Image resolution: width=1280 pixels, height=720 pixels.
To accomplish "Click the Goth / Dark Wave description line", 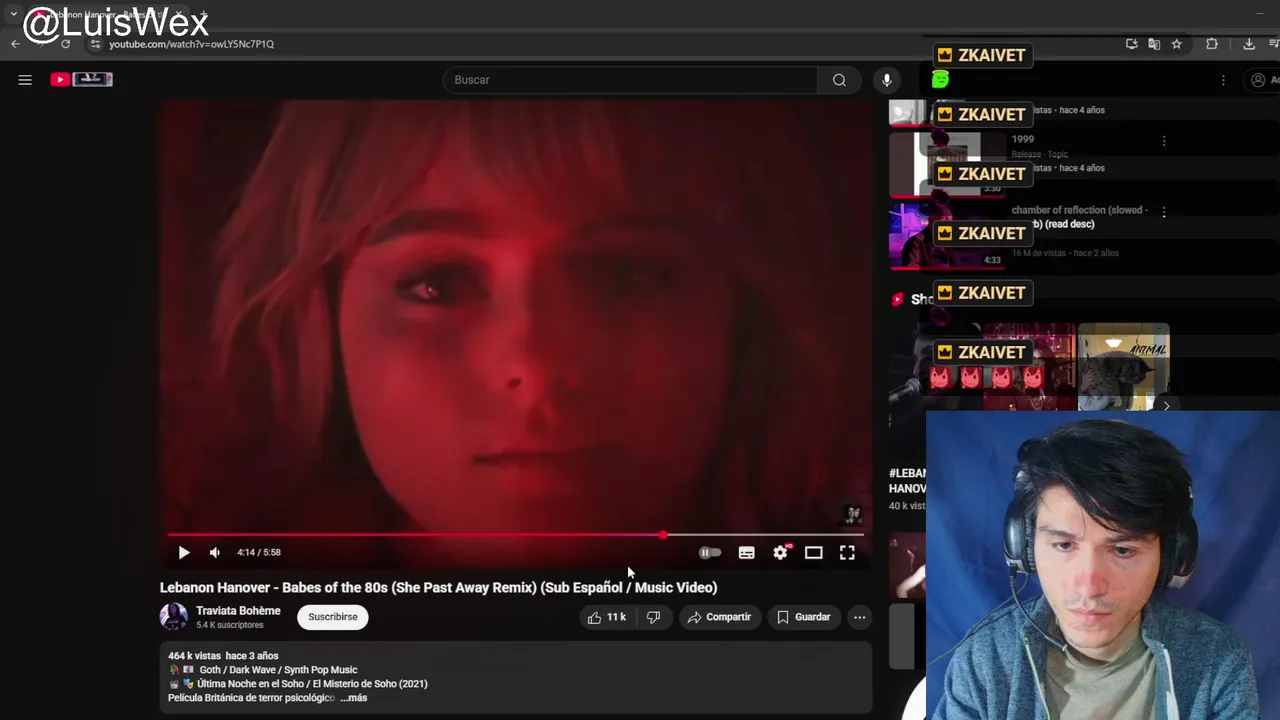I will click(x=263, y=670).
